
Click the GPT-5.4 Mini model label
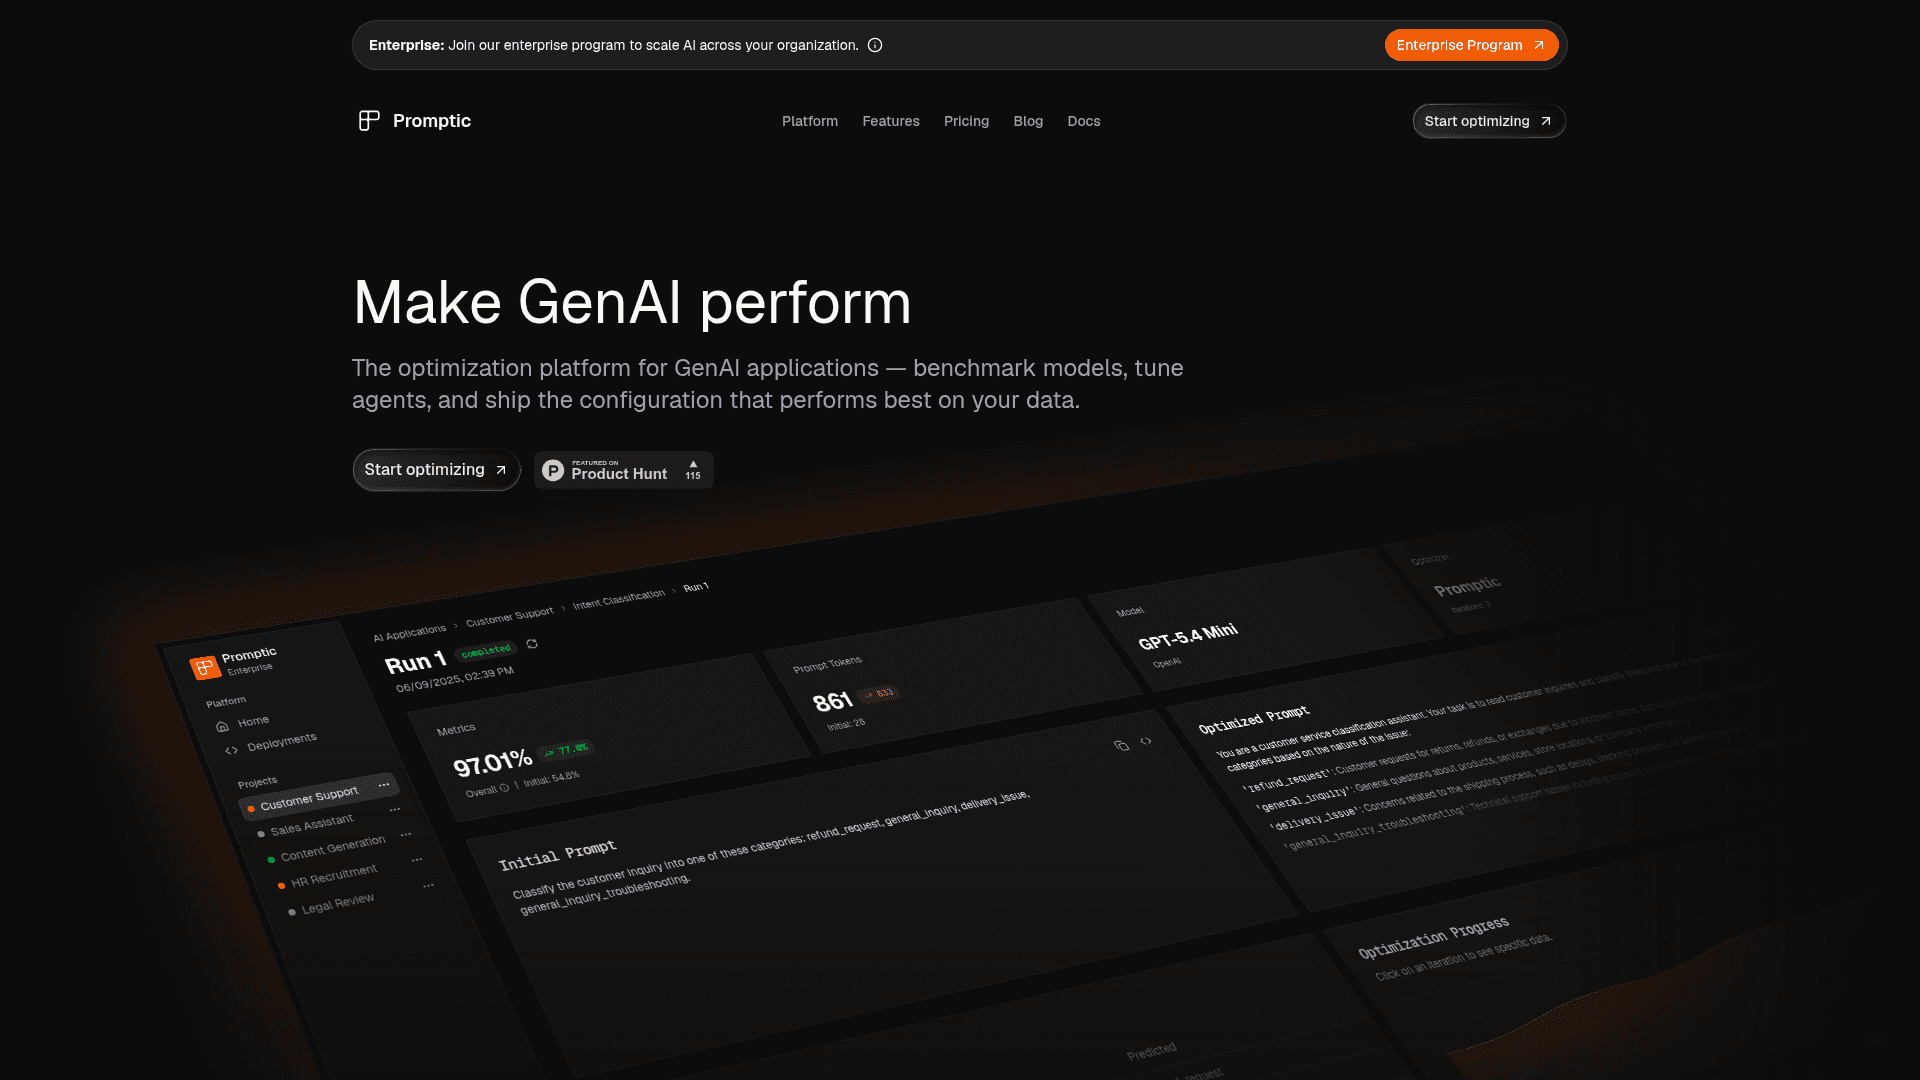(1188, 636)
